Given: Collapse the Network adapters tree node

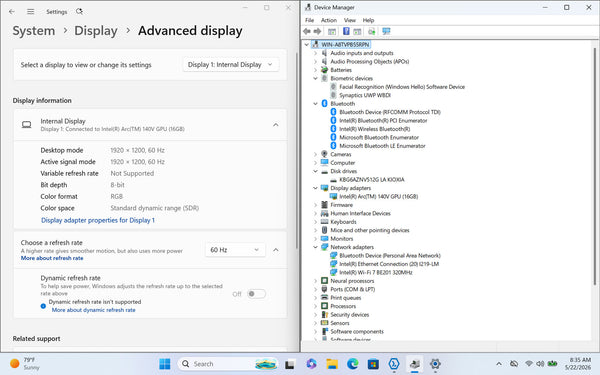Looking at the screenshot, I should (315, 247).
